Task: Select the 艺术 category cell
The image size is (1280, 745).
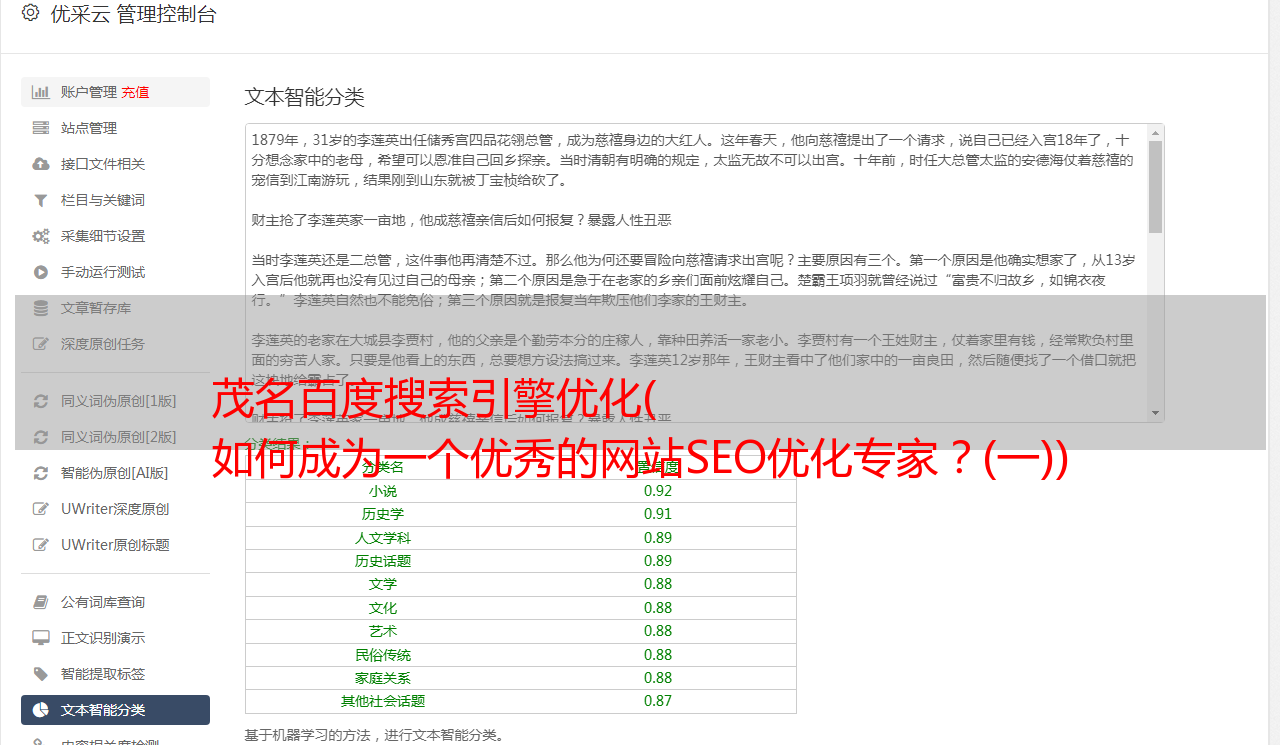Action: point(383,631)
